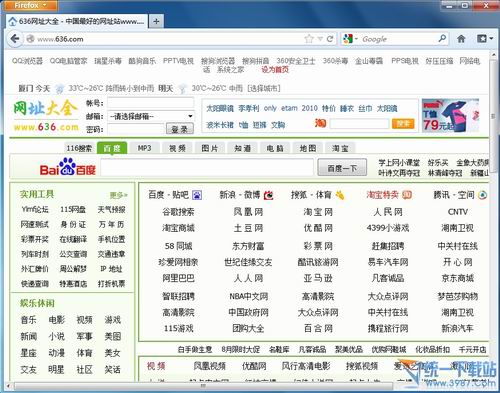Open the 360安全卫士 top link
500x393 pixels.
(296, 61)
